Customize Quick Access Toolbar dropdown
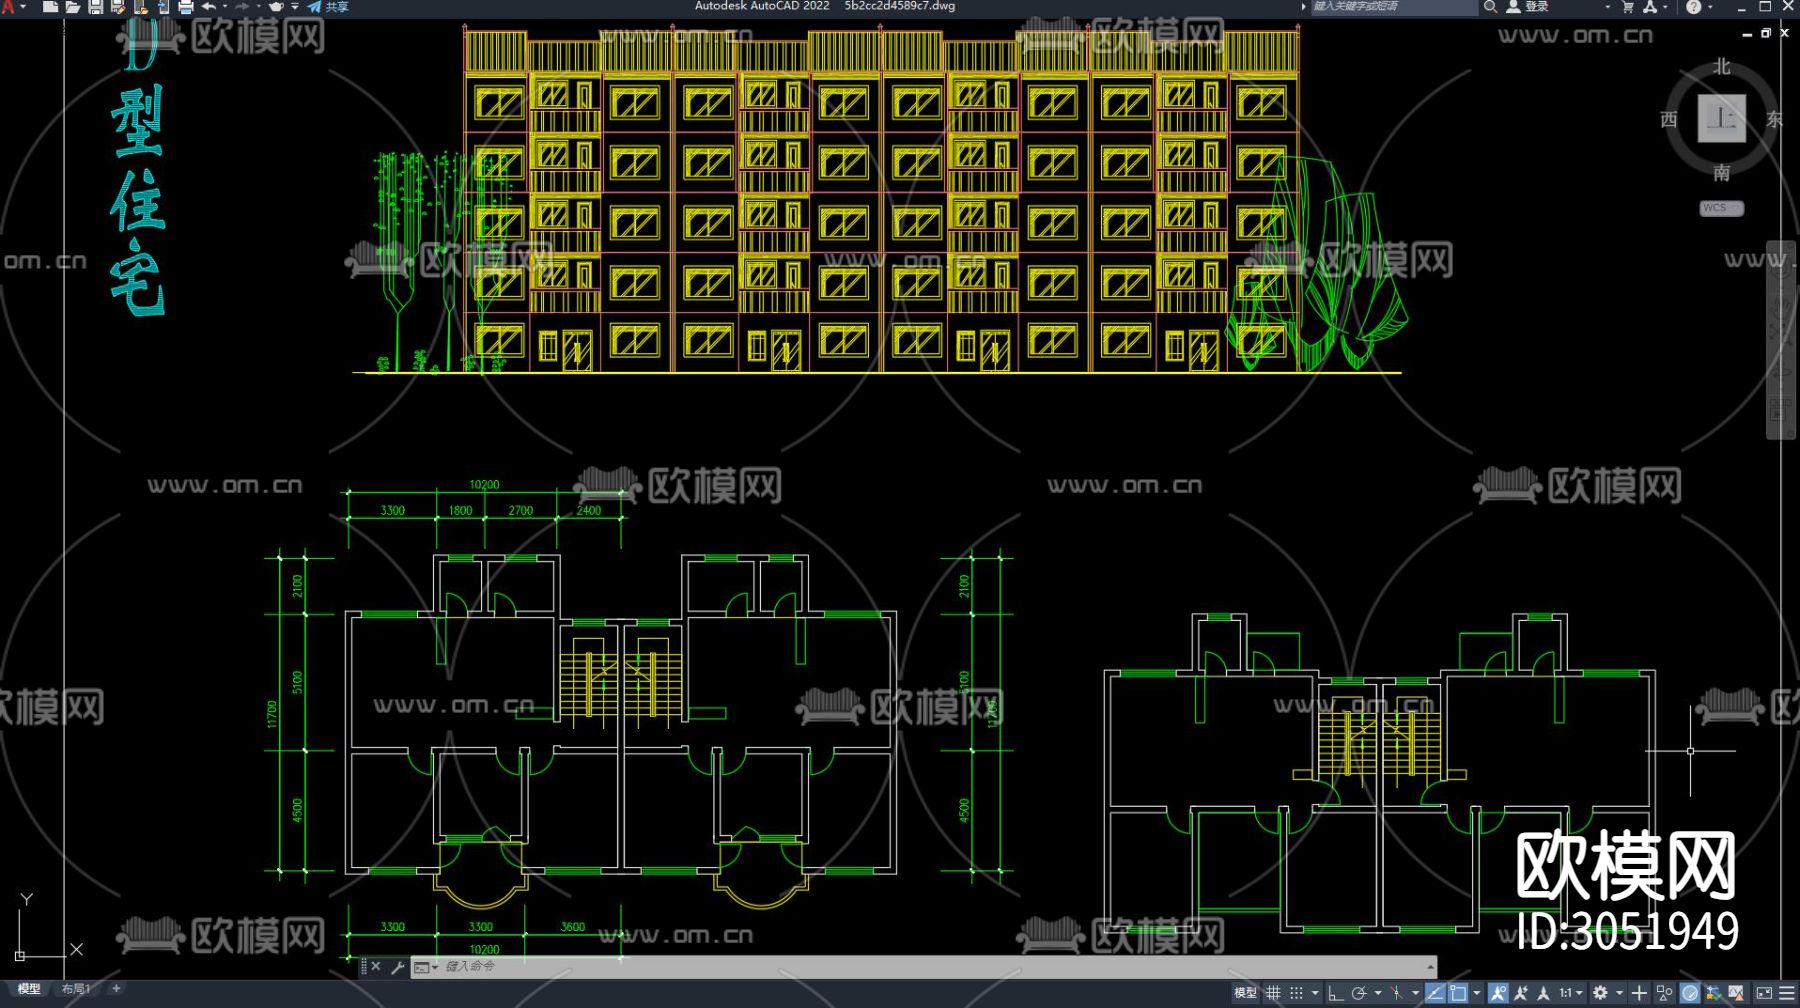 (x=295, y=7)
